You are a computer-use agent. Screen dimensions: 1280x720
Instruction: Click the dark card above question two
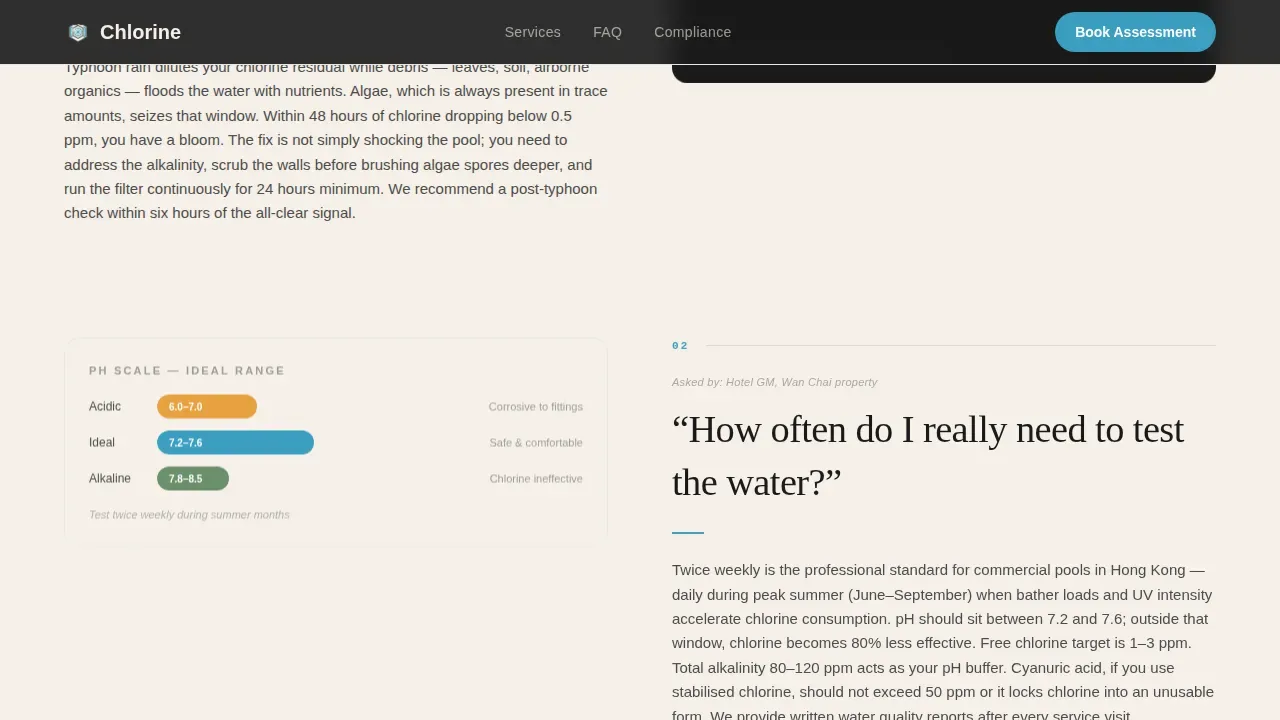point(944,73)
